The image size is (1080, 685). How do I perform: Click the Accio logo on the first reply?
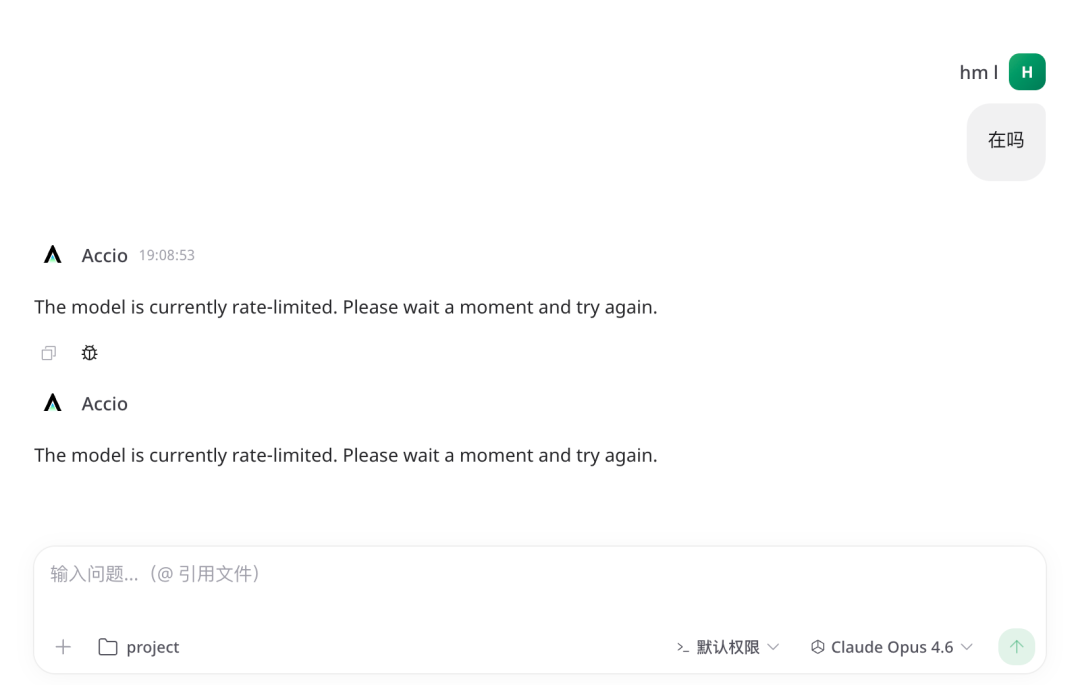[x=52, y=254]
